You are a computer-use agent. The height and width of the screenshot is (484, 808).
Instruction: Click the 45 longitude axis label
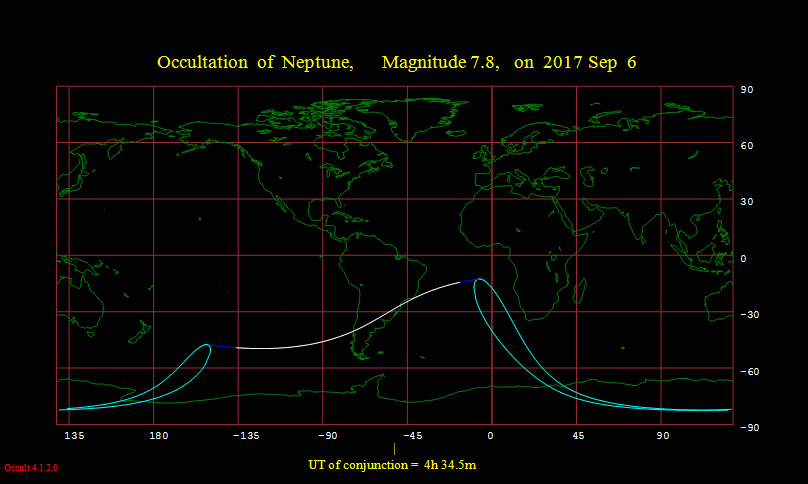pos(579,436)
